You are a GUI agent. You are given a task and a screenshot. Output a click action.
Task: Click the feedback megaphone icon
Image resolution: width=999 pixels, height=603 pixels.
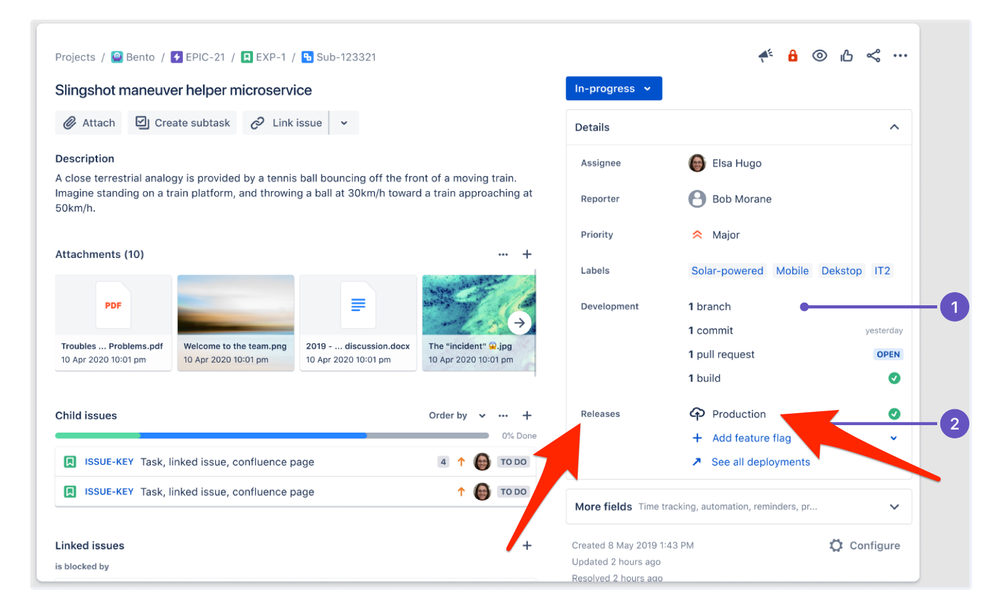[x=765, y=55]
